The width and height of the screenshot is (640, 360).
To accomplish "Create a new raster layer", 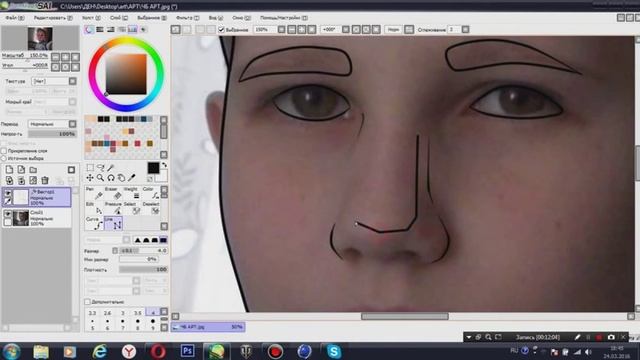I will point(9,169).
